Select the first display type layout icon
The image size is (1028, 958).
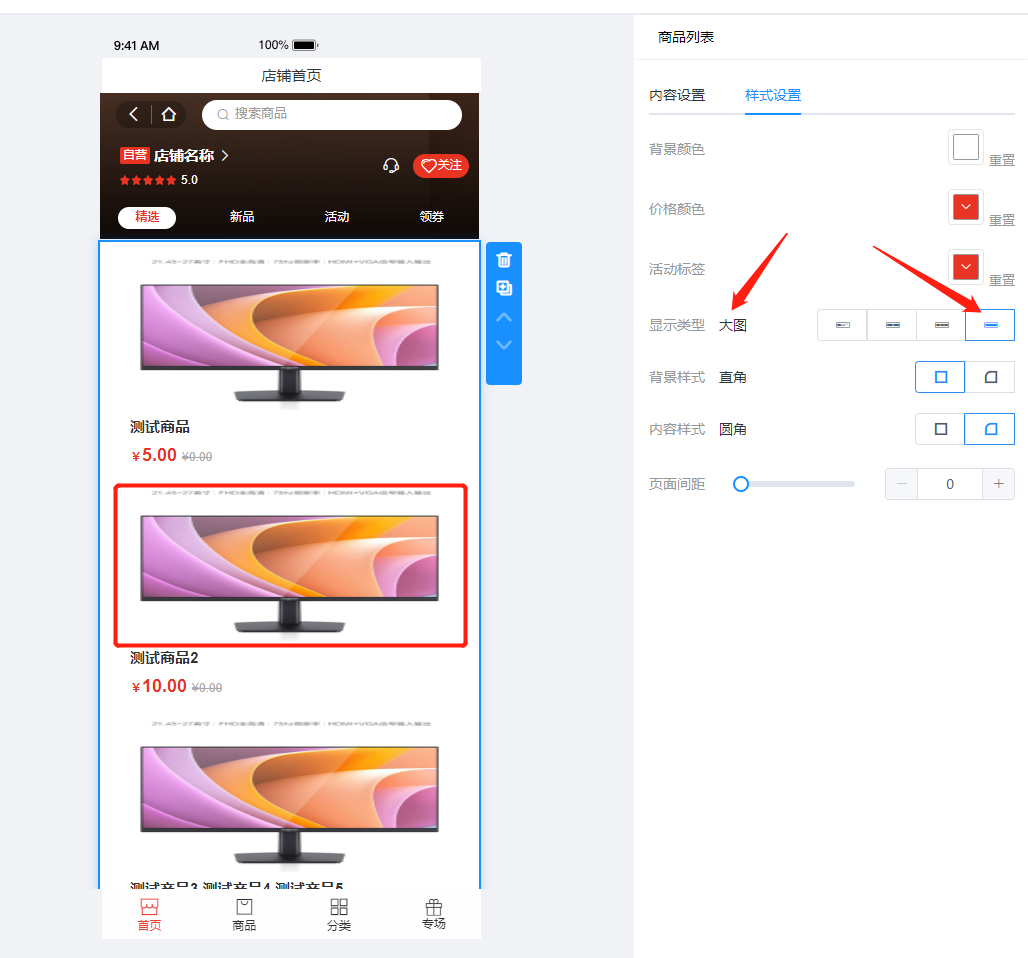tap(842, 325)
